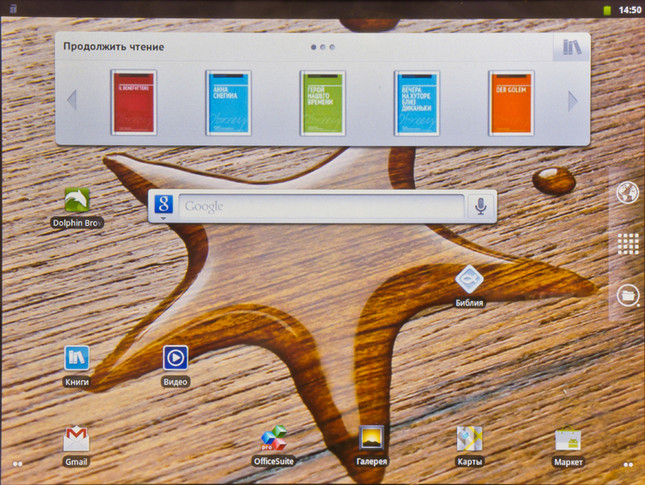645x485 pixels.
Task: Show previous books in reading widget
Action: [72, 100]
